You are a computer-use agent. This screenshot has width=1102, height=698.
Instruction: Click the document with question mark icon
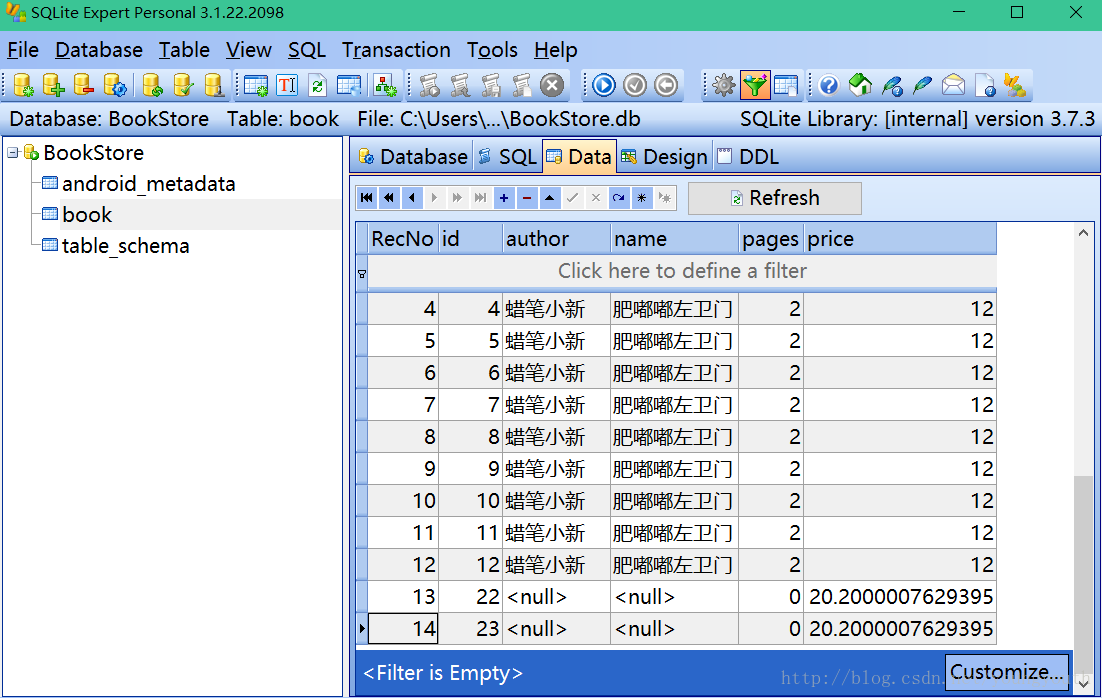(x=985, y=86)
